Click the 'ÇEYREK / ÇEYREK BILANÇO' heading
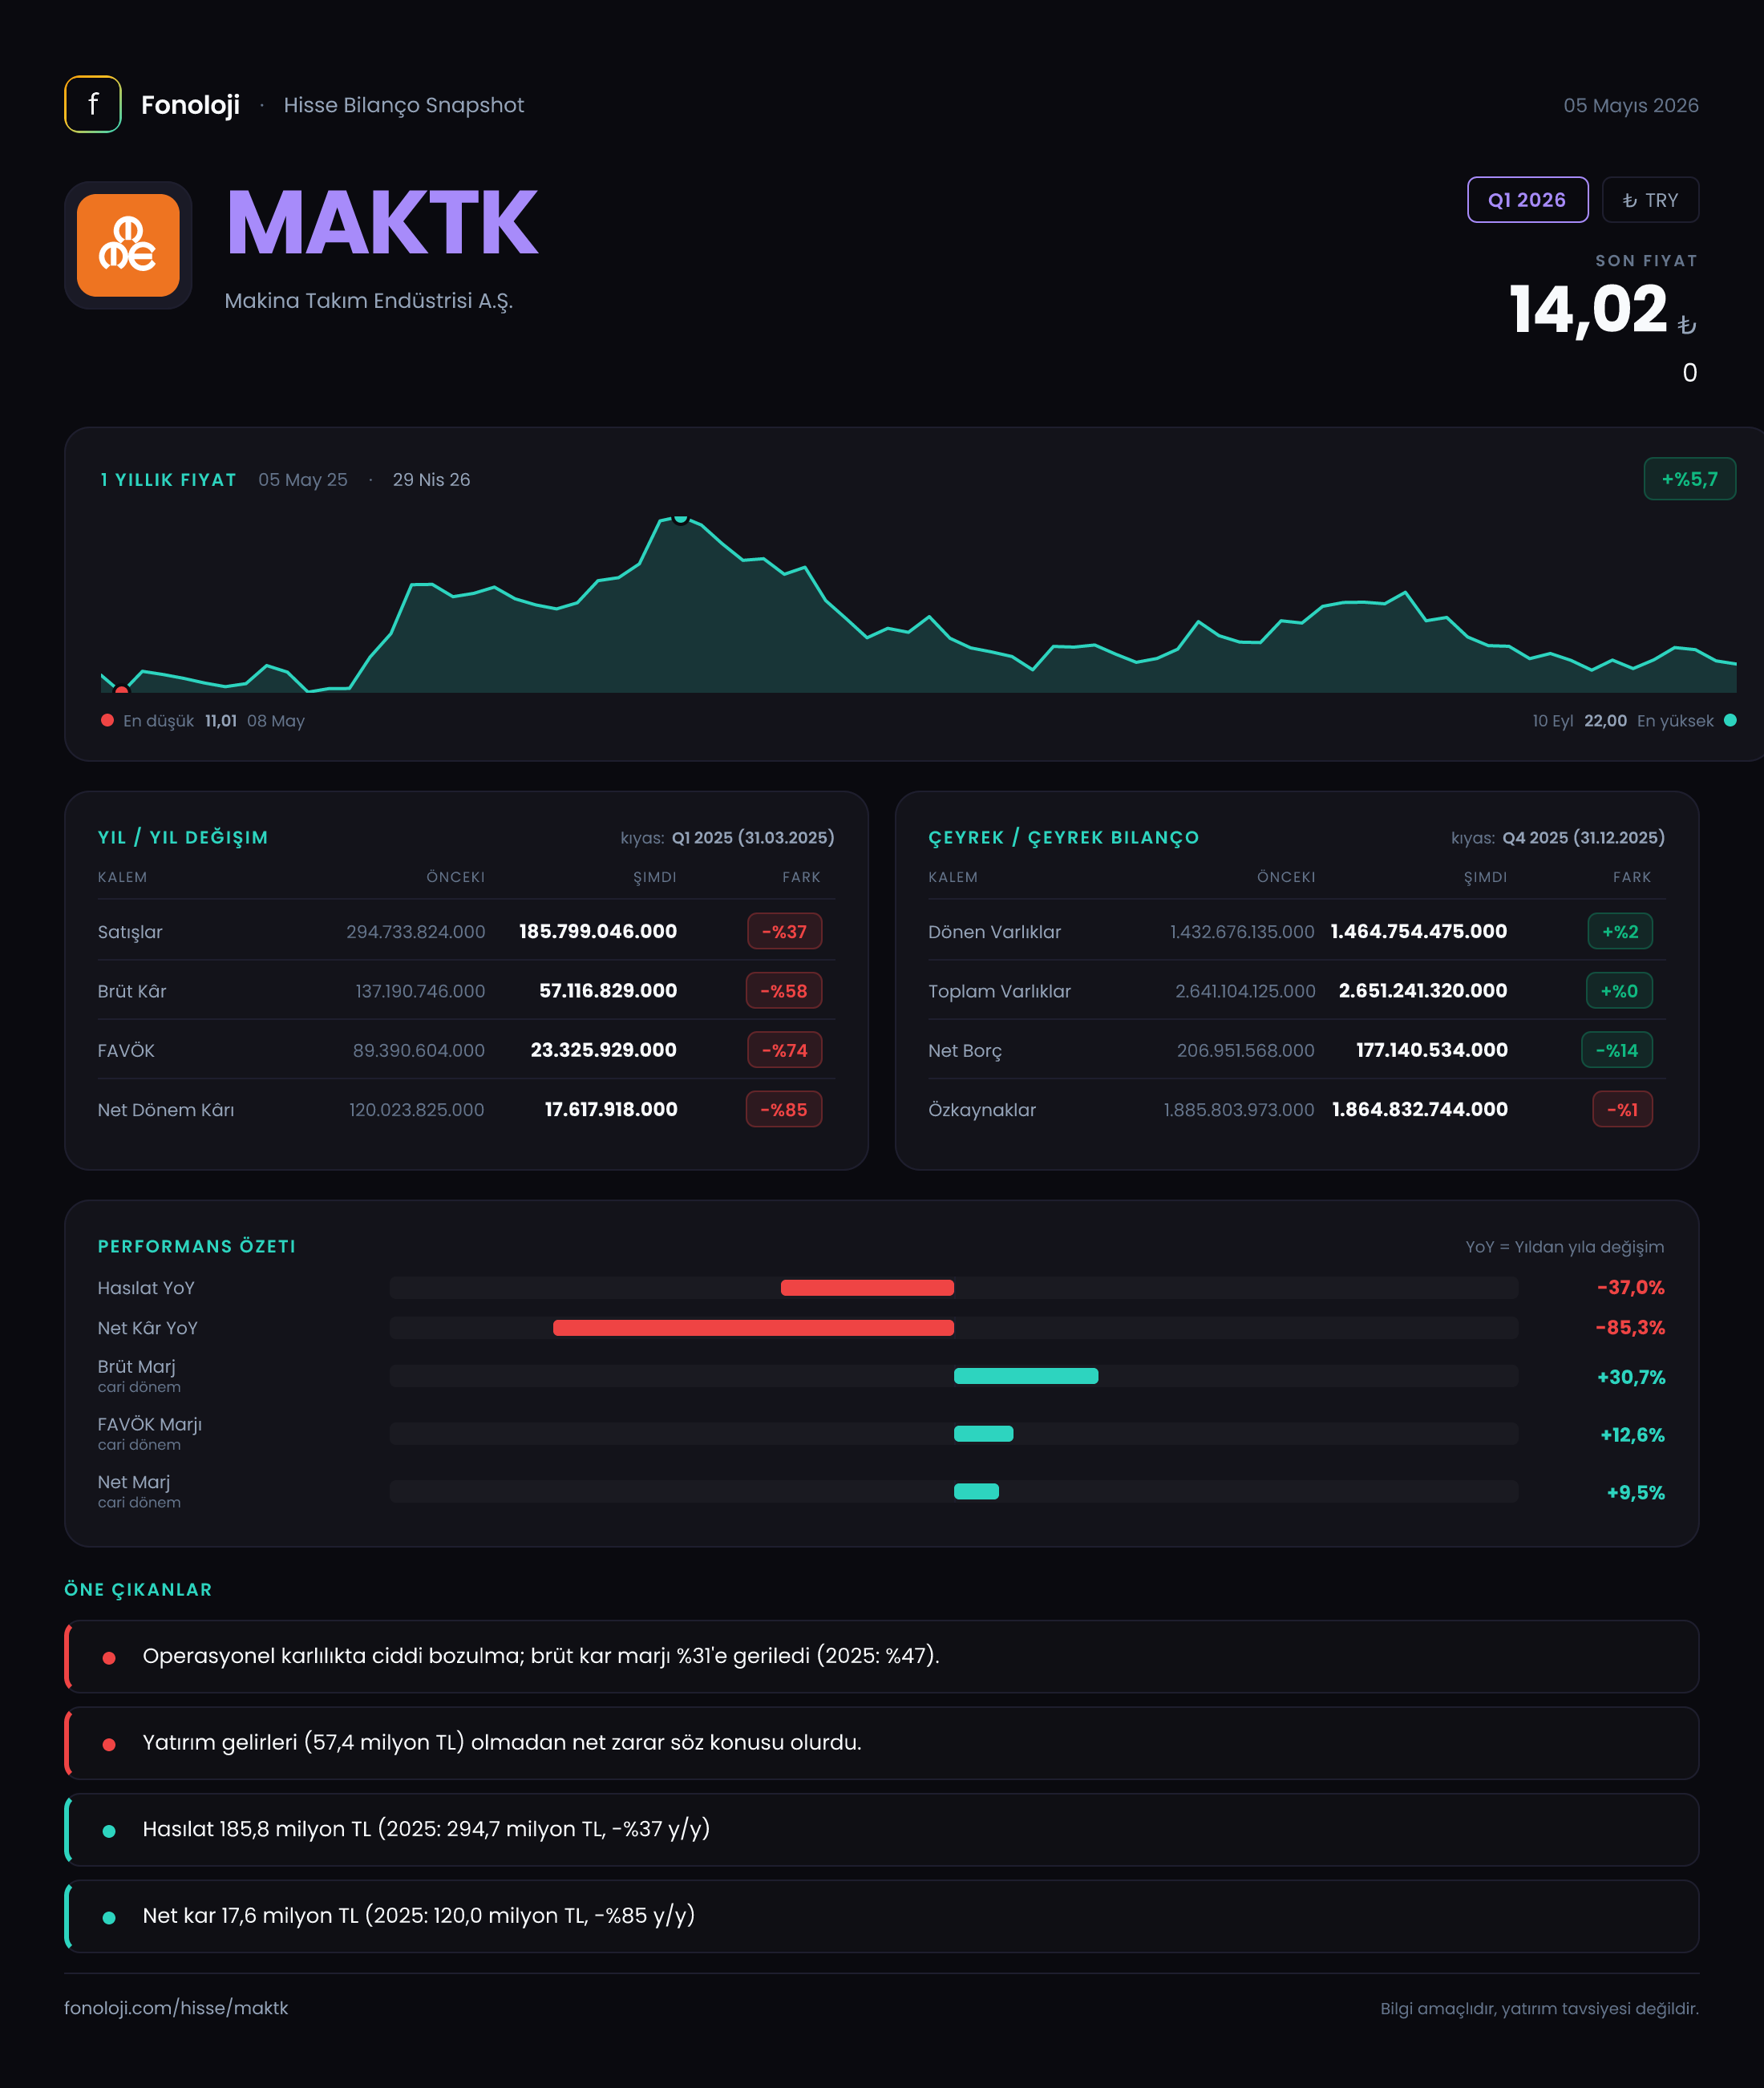The image size is (1764, 2088). pyautogui.click(x=1063, y=837)
